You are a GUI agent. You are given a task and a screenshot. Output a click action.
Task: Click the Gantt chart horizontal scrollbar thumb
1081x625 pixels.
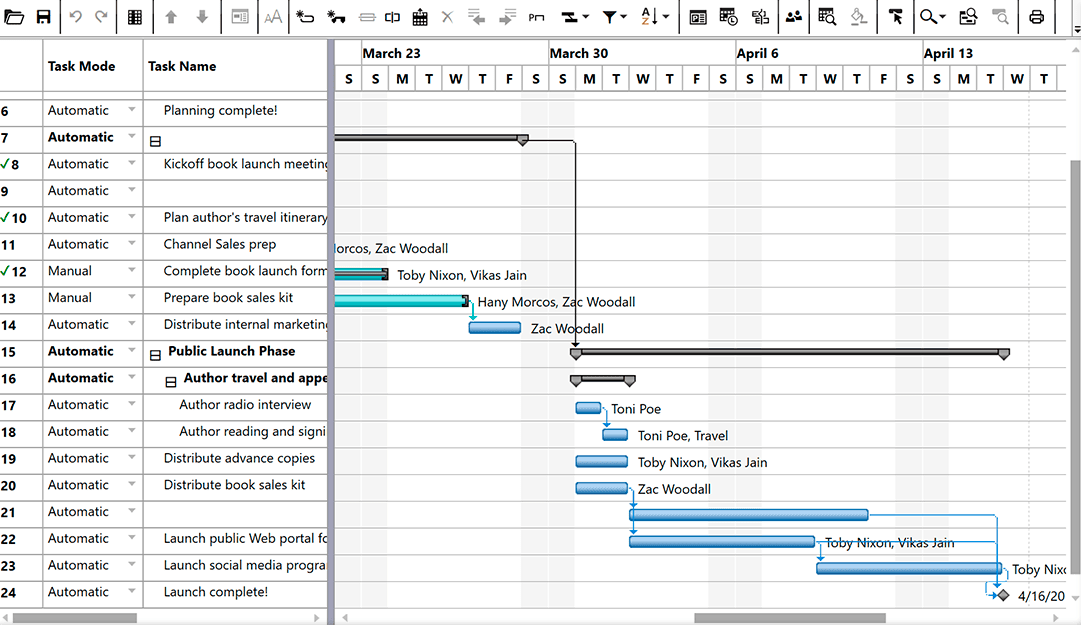[789, 618]
